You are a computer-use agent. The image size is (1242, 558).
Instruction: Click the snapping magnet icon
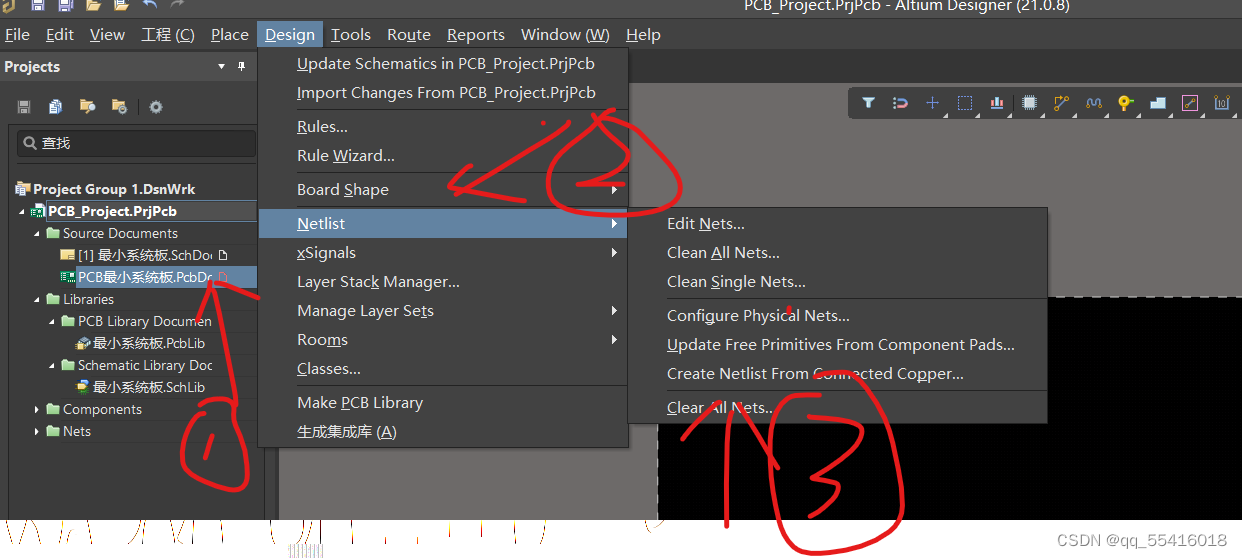900,103
